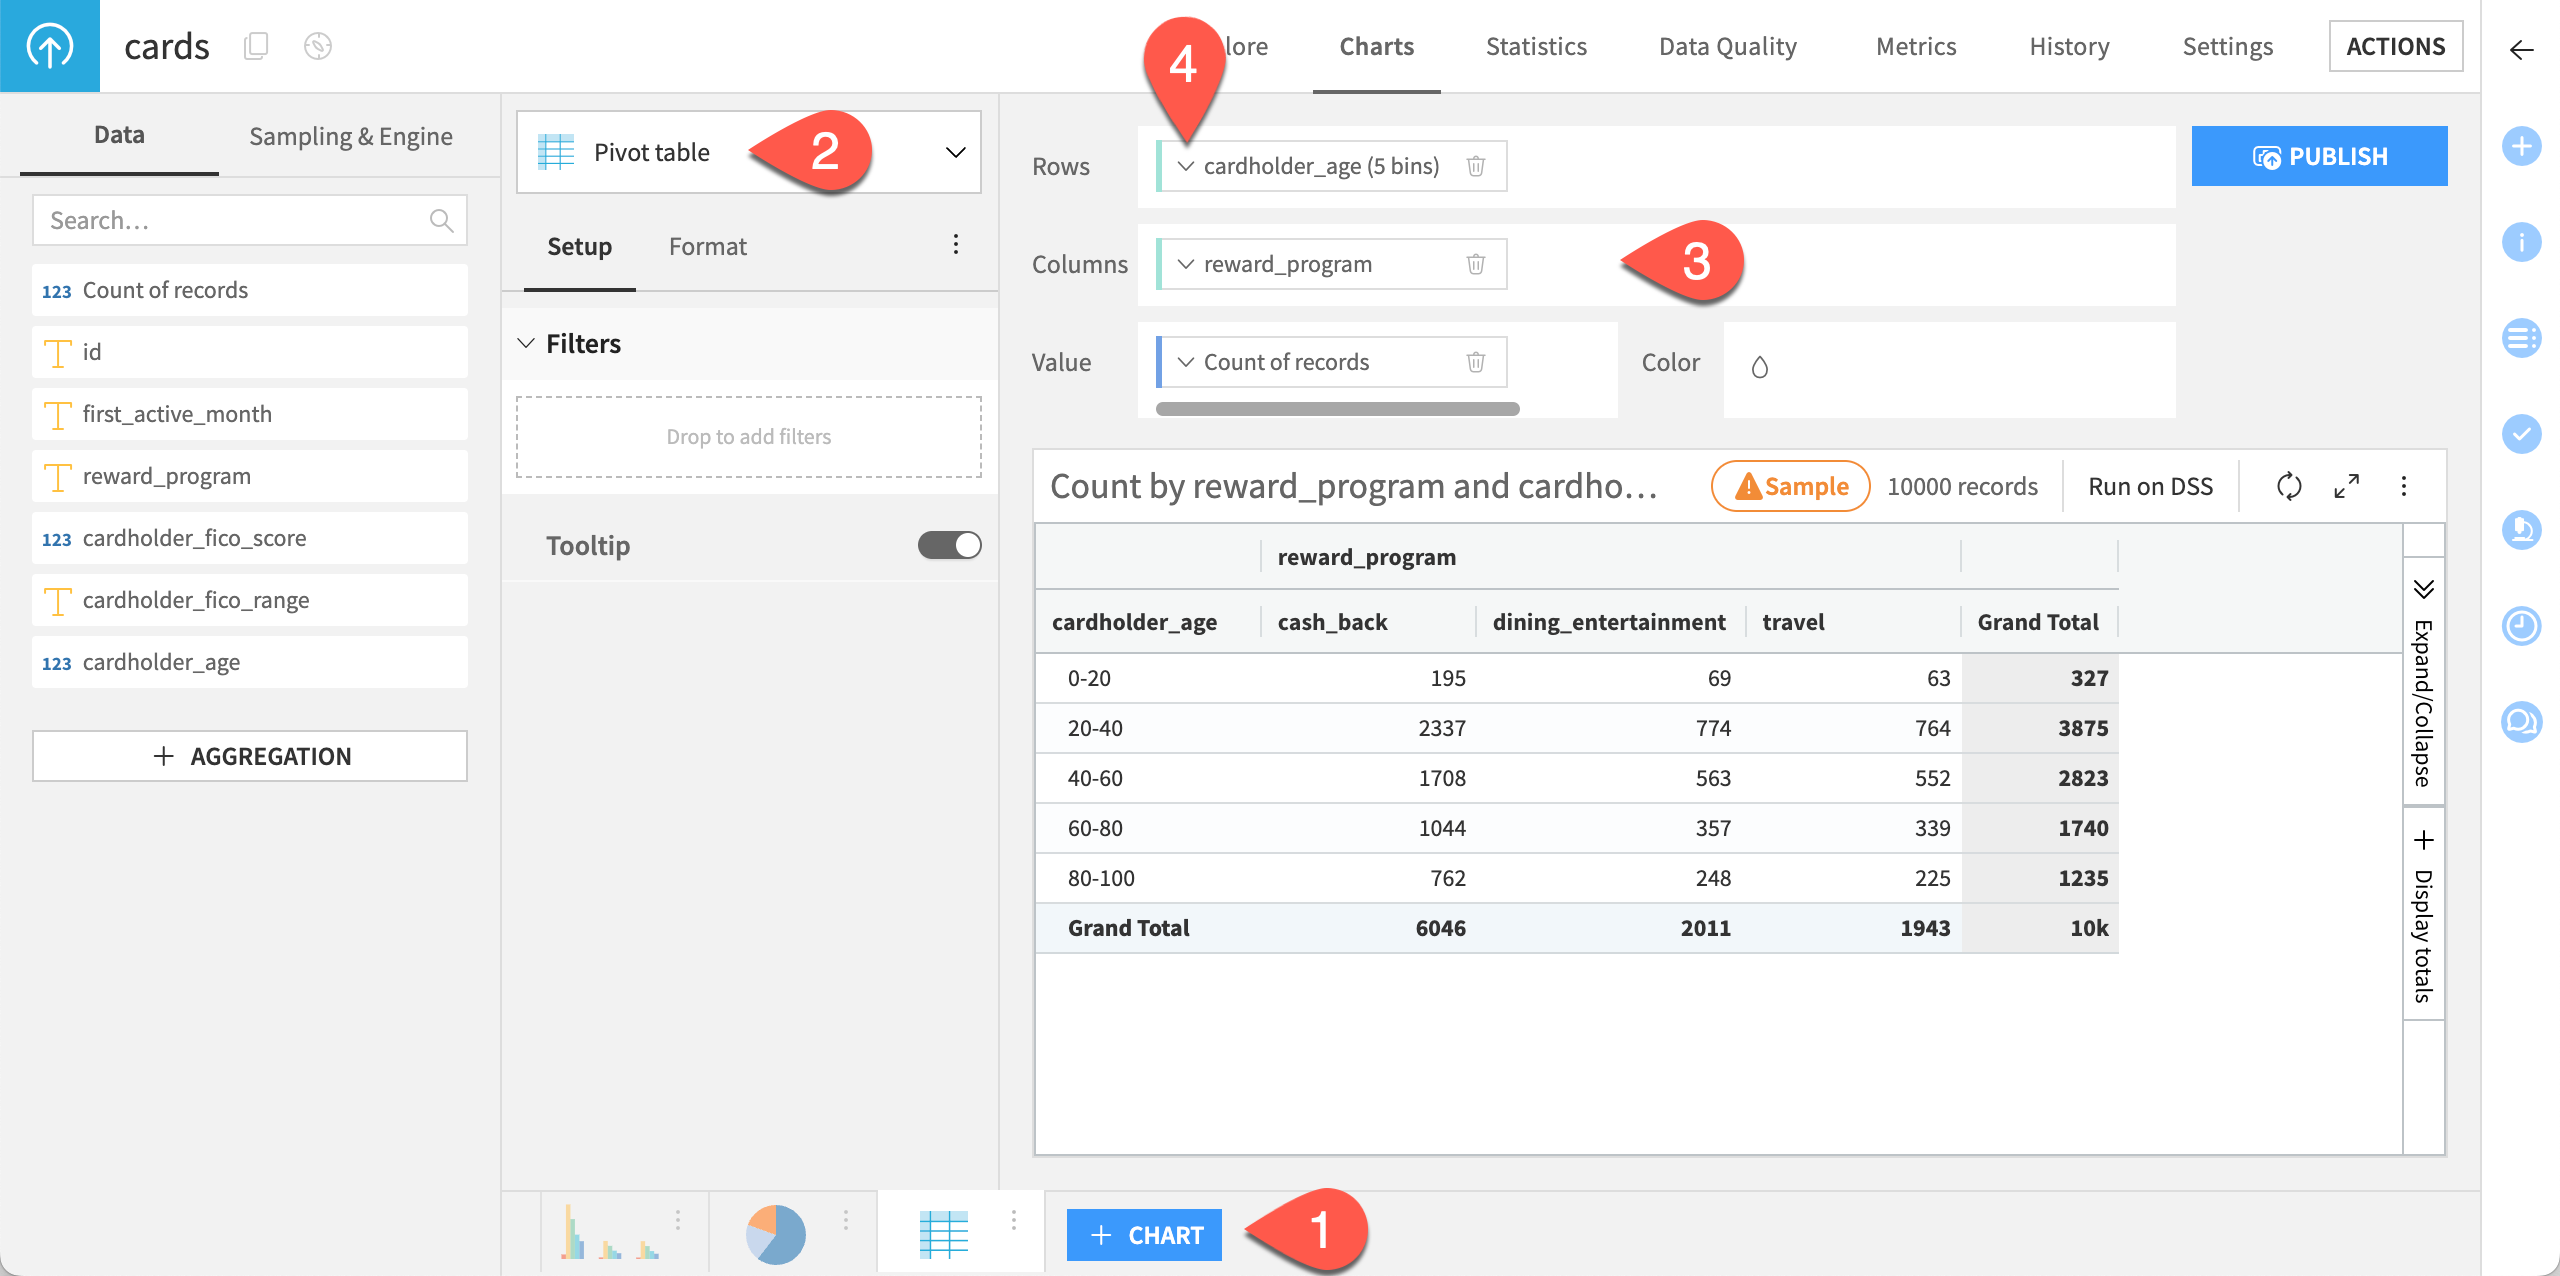Image resolution: width=2560 pixels, height=1276 pixels.
Task: Click the dining_entertainment column header
Action: tap(1609, 622)
